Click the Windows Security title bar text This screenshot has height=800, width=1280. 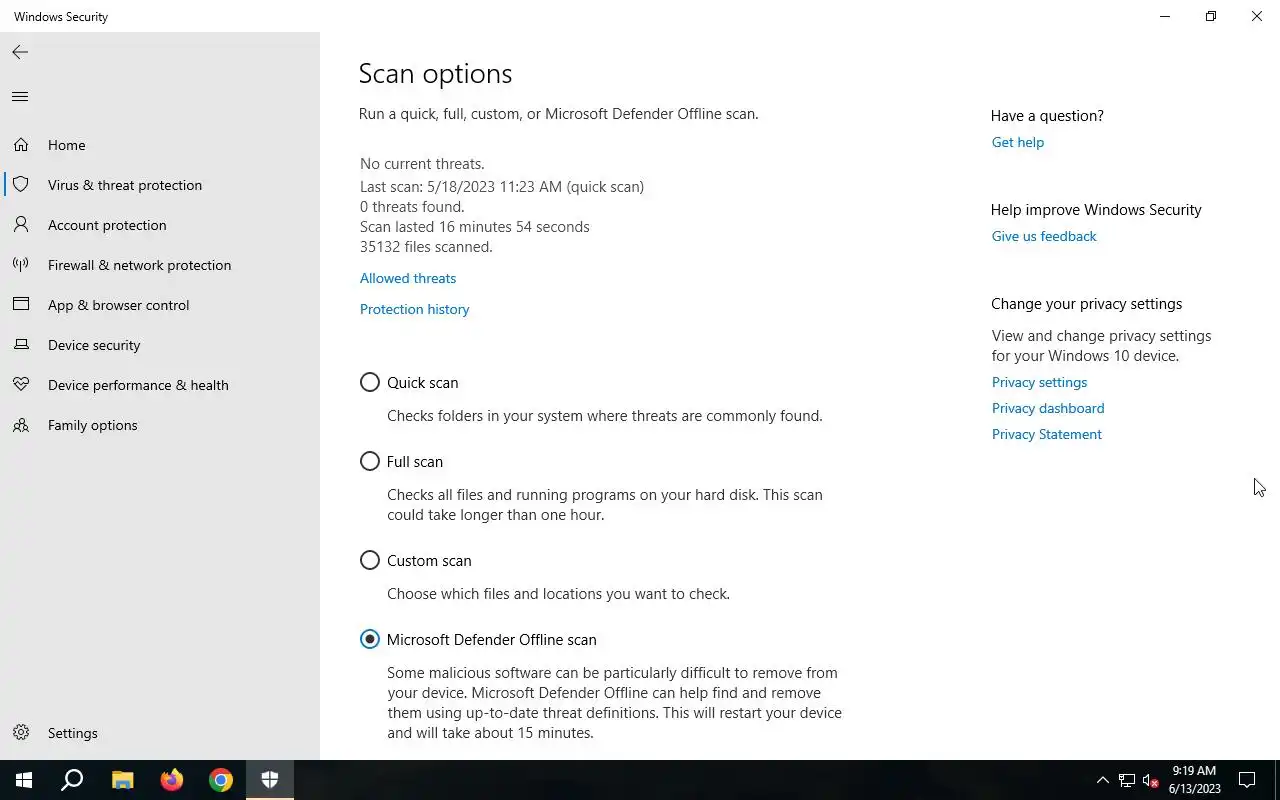point(61,17)
